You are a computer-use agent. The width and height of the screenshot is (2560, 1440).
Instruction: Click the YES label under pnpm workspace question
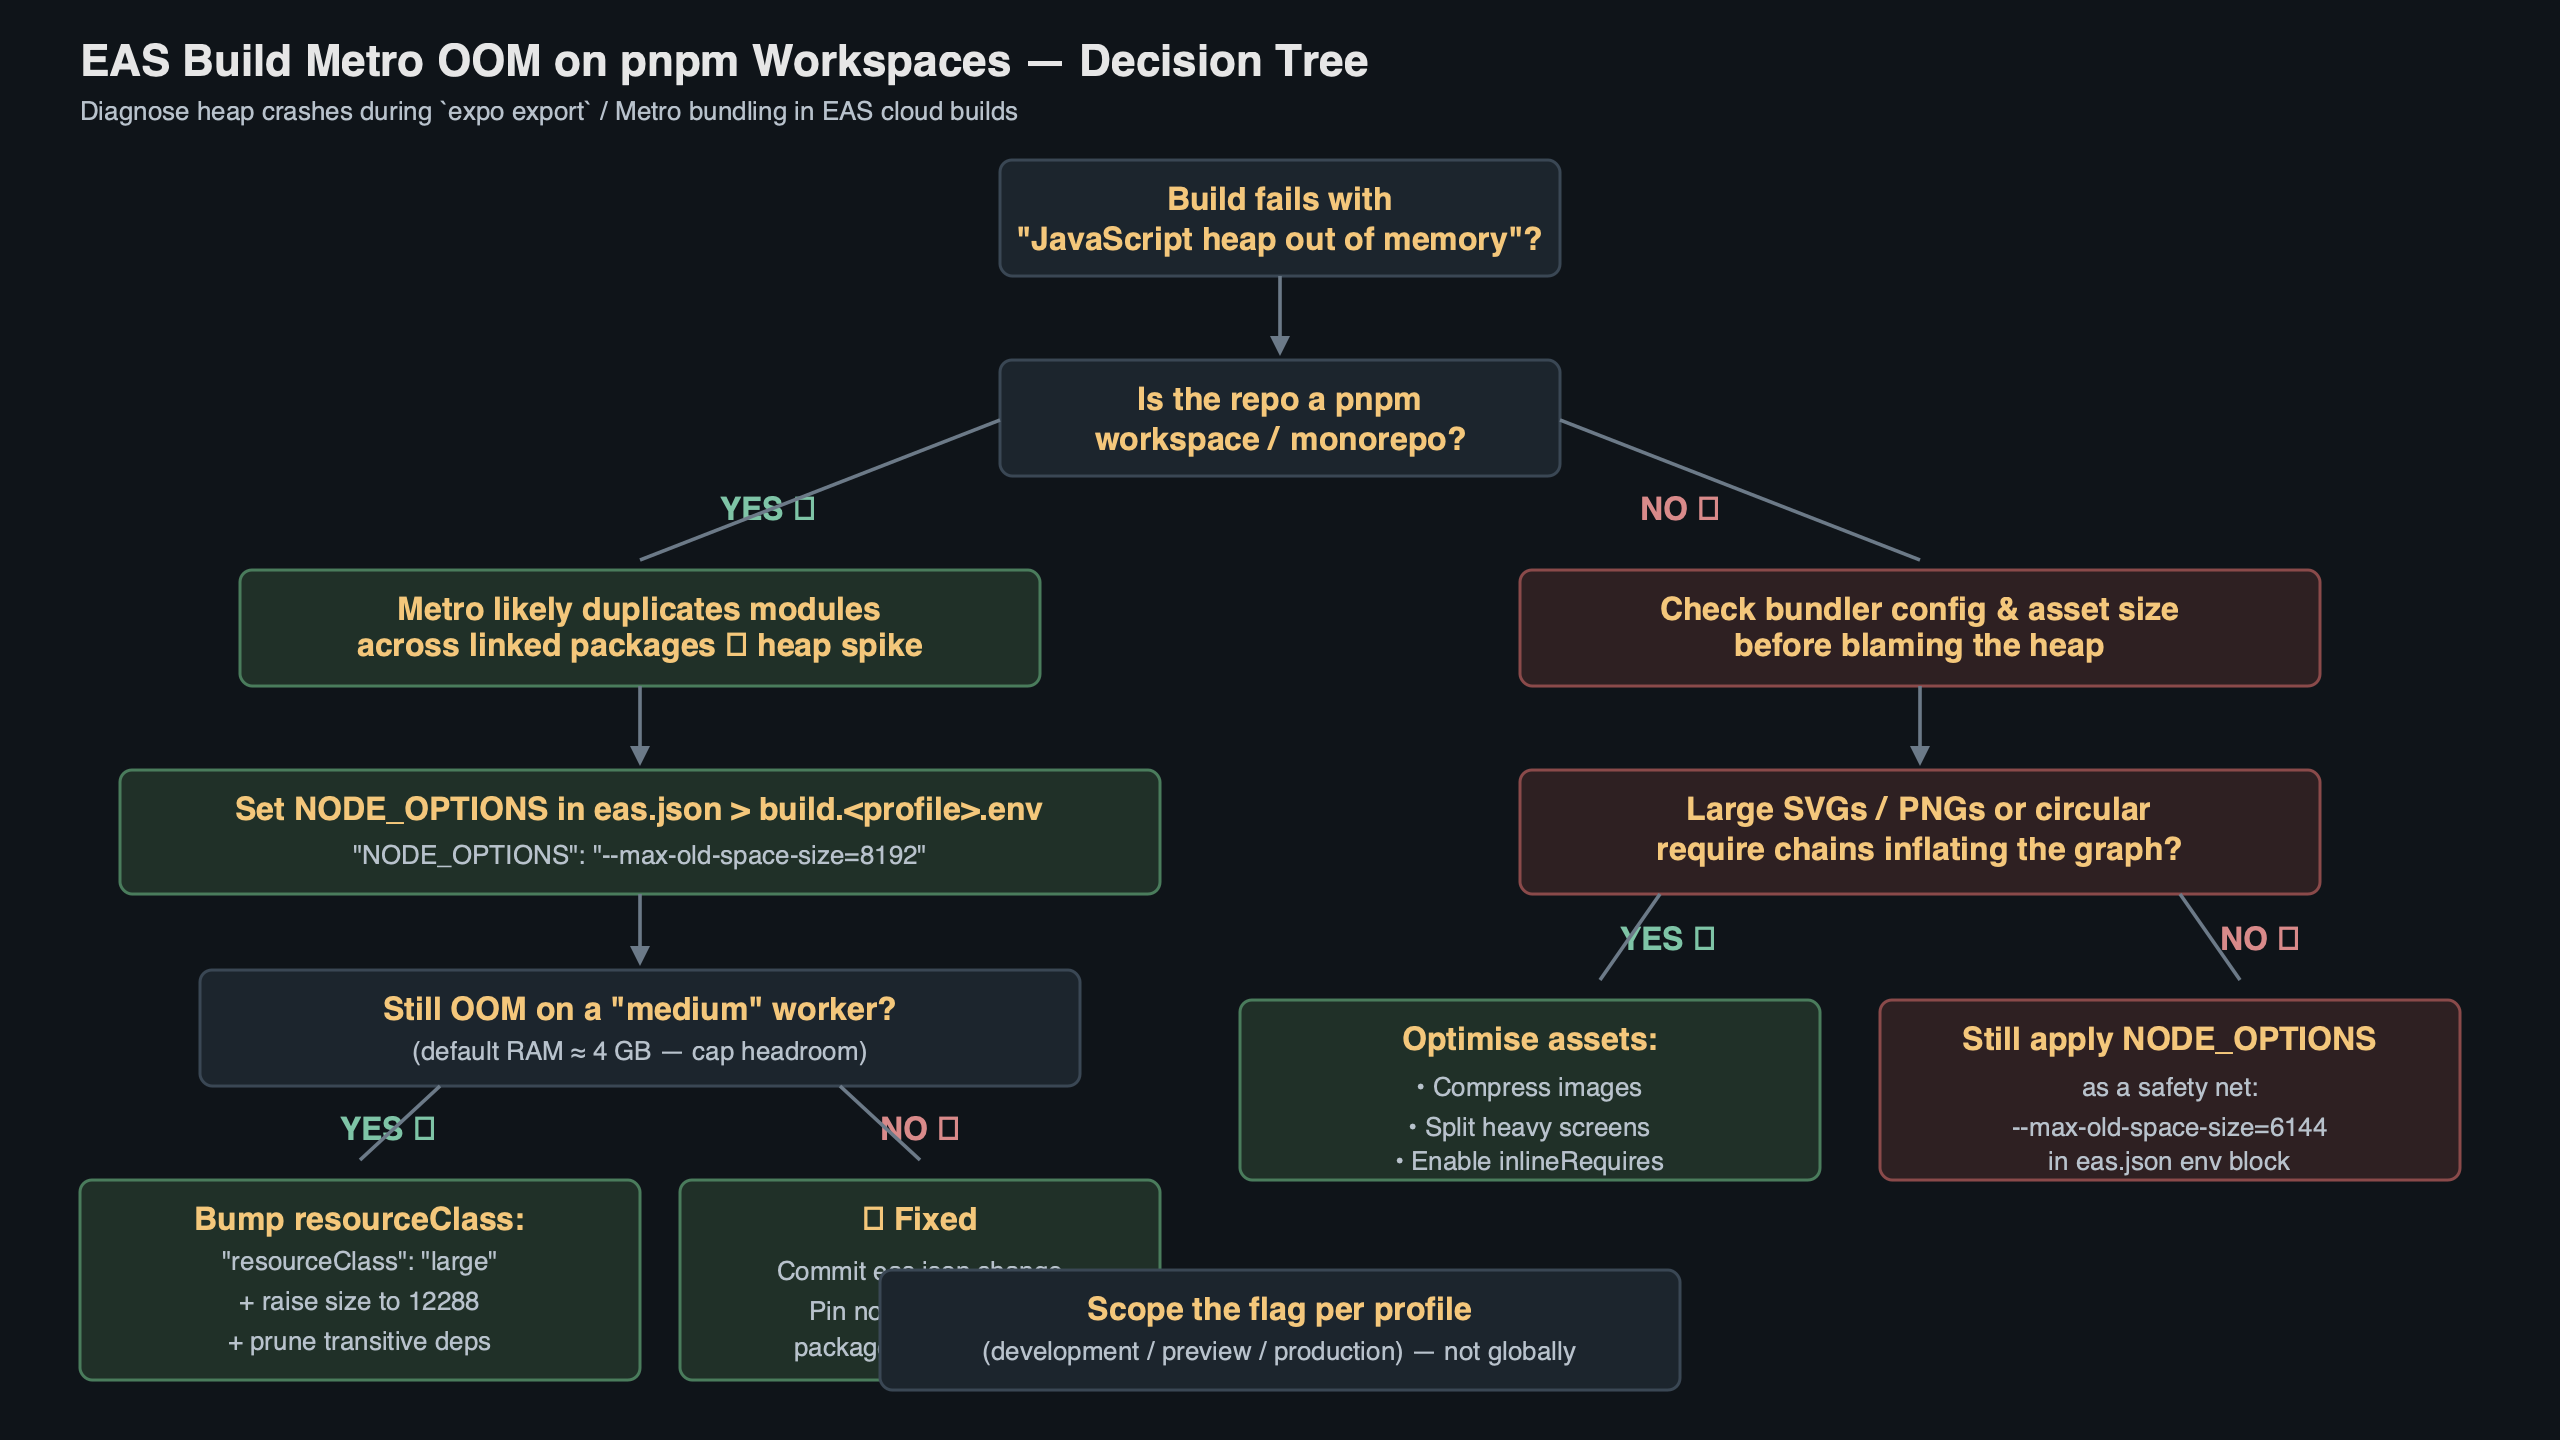point(767,509)
